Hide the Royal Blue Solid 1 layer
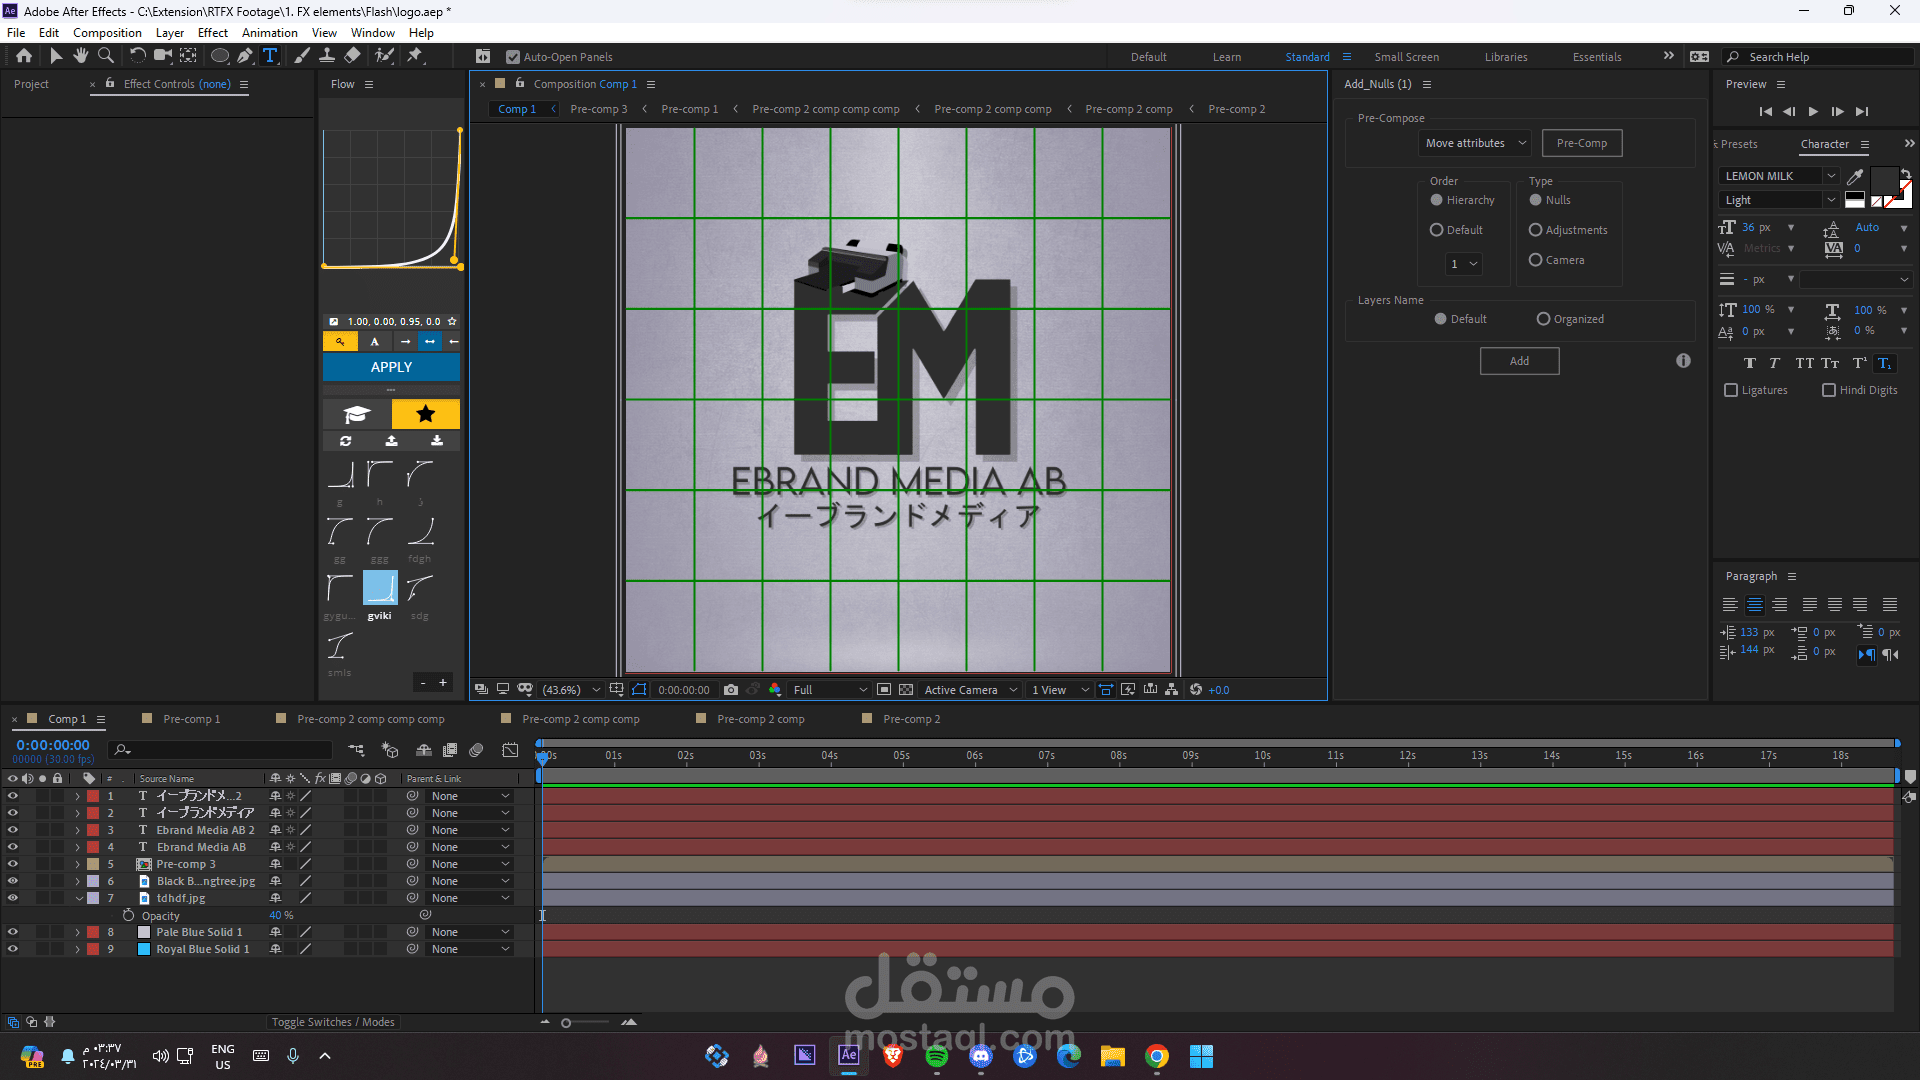The width and height of the screenshot is (1920, 1080). (x=13, y=949)
